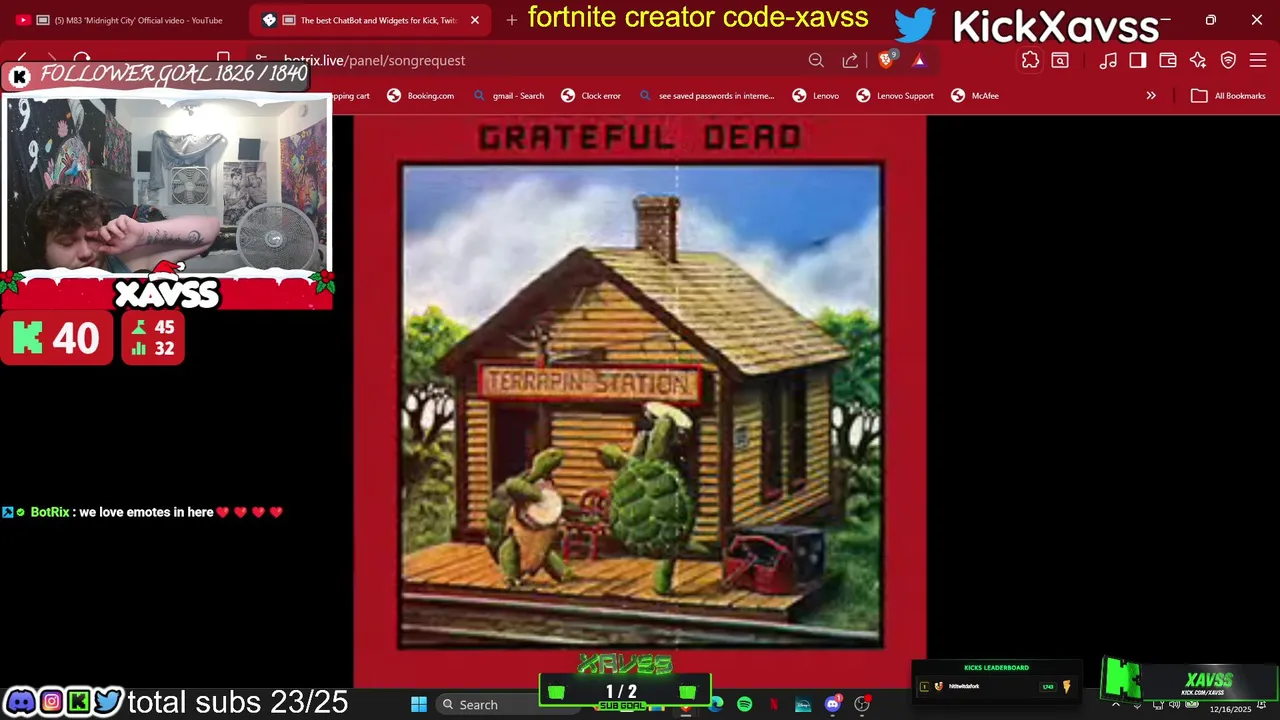Click the Grateful Dead Terrapin Station album art
The width and height of the screenshot is (1280, 720).
640,400
